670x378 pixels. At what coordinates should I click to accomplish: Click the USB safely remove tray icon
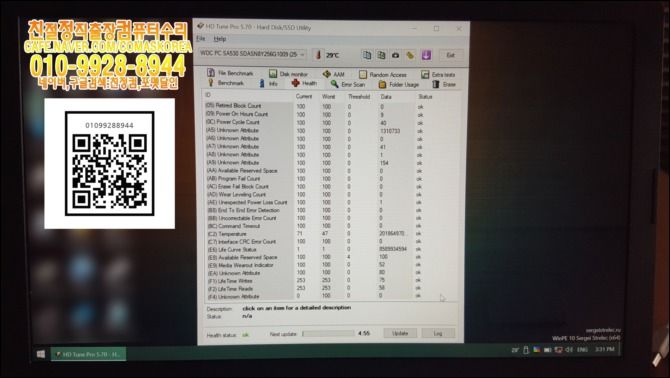point(526,350)
